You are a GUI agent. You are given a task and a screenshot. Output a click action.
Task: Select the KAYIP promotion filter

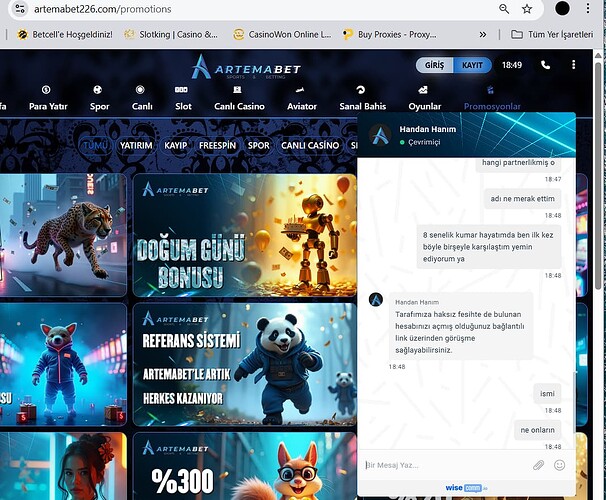coord(175,145)
